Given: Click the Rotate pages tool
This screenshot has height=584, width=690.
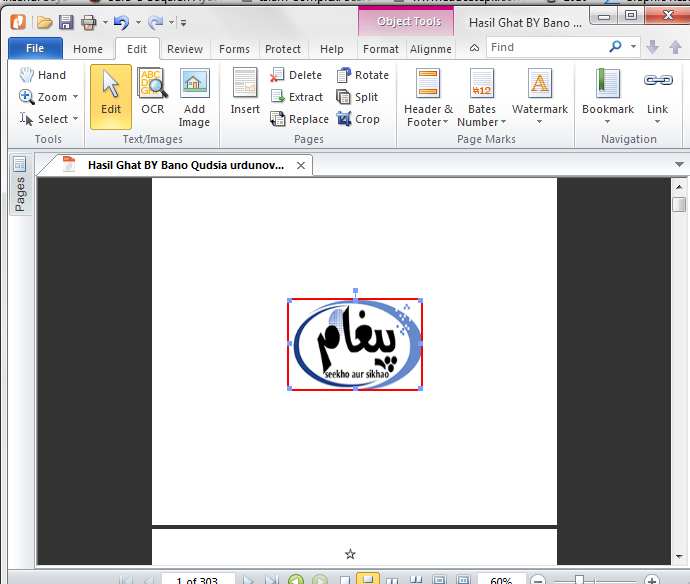Looking at the screenshot, I should click(x=362, y=75).
